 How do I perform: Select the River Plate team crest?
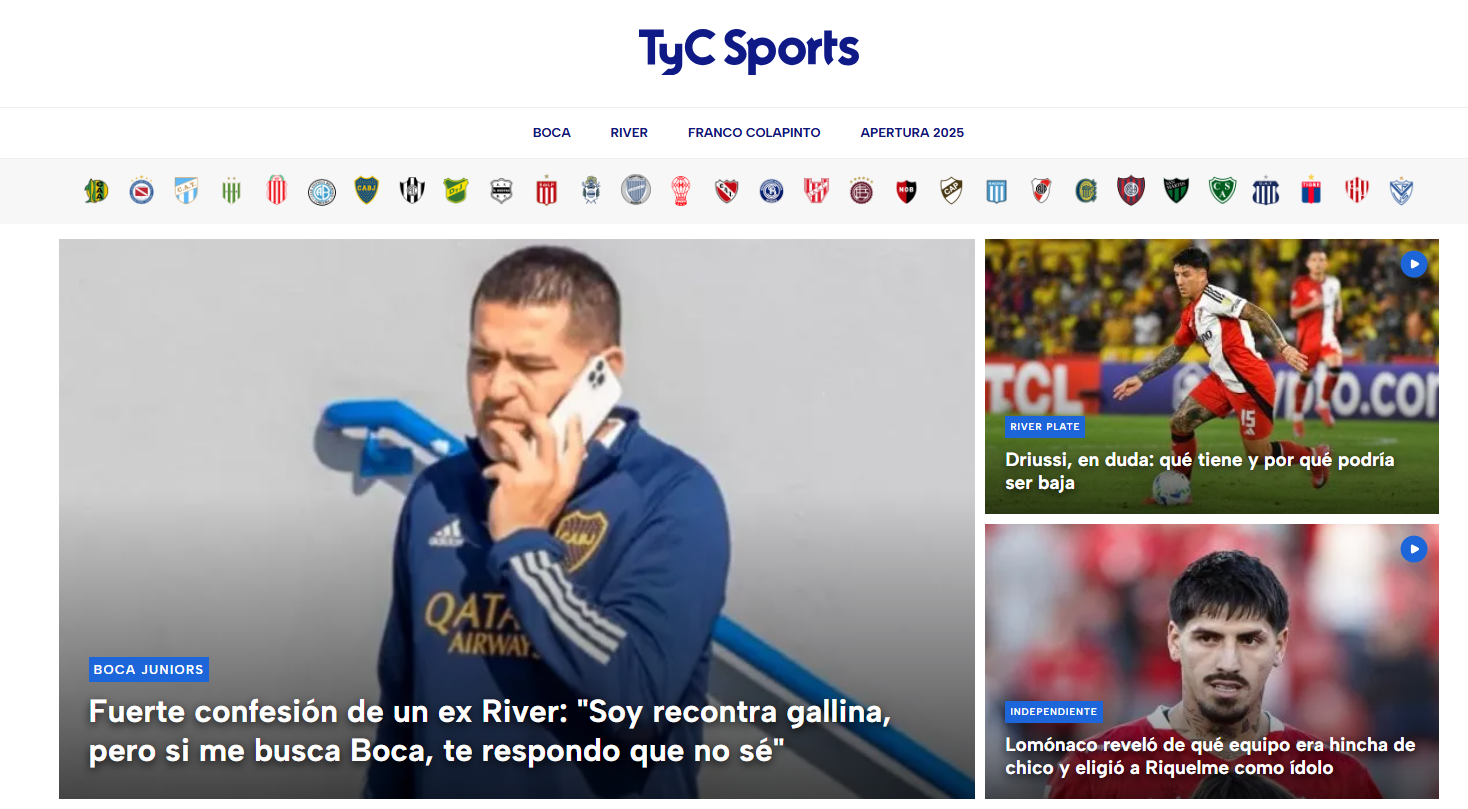click(x=1041, y=191)
